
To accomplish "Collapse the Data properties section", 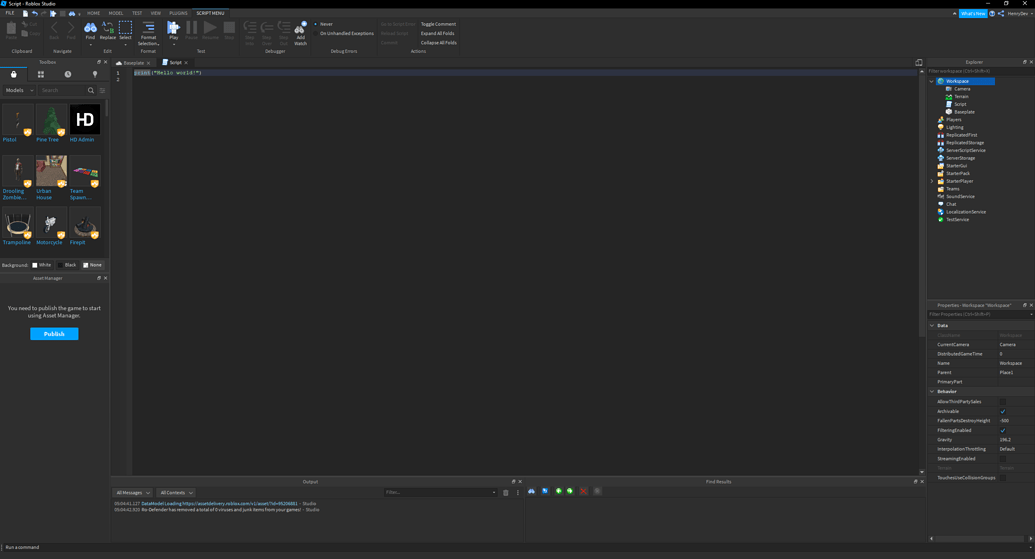I will (932, 325).
